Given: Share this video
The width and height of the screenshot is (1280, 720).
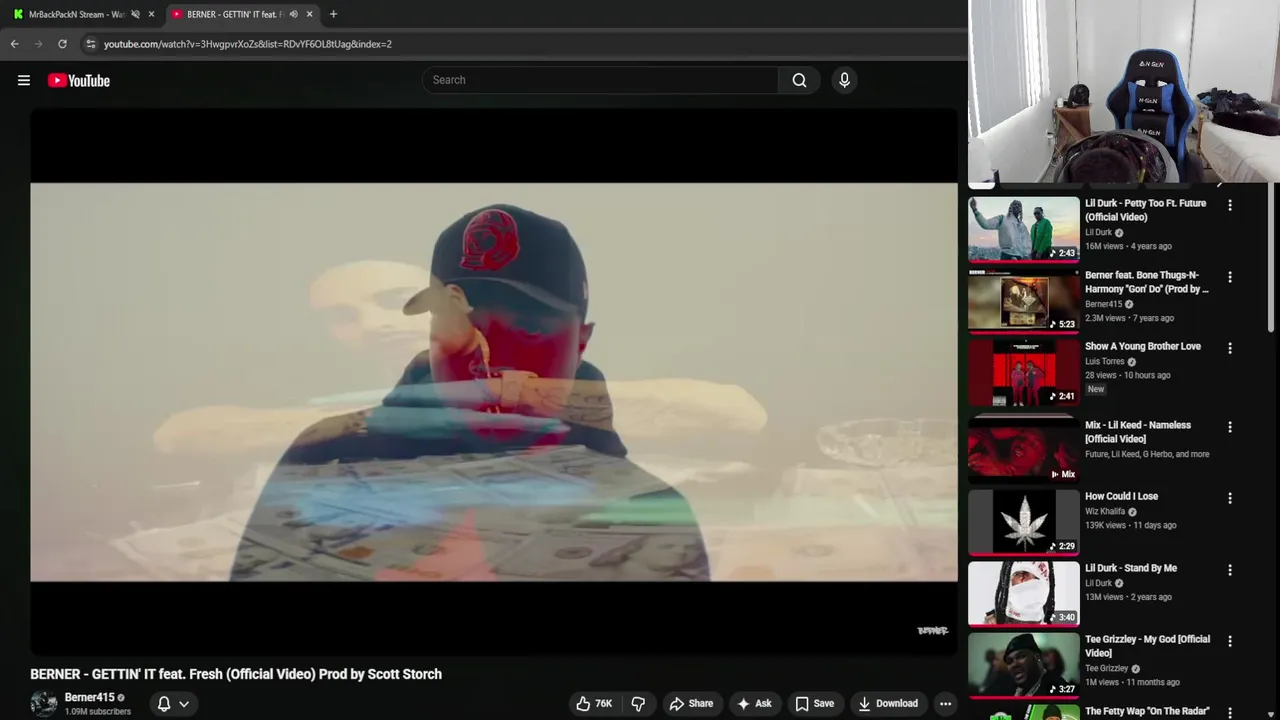Looking at the screenshot, I should pos(691,704).
